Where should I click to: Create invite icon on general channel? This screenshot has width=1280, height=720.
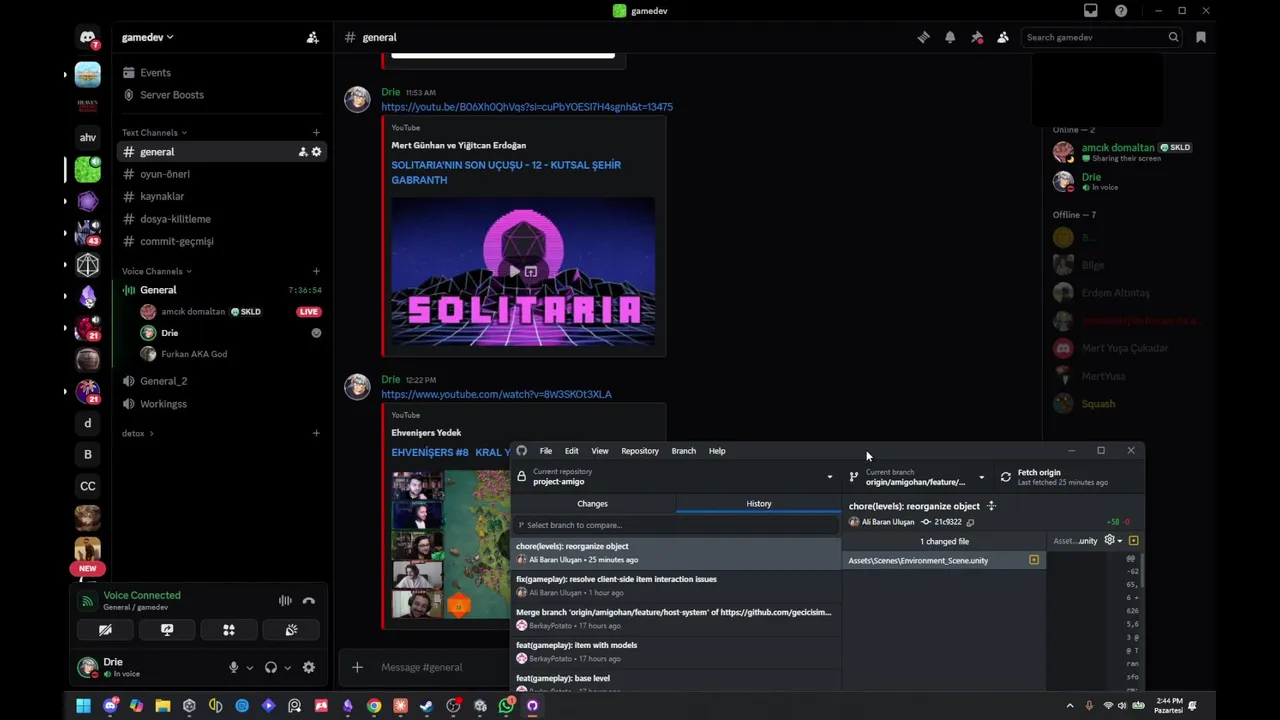(302, 152)
